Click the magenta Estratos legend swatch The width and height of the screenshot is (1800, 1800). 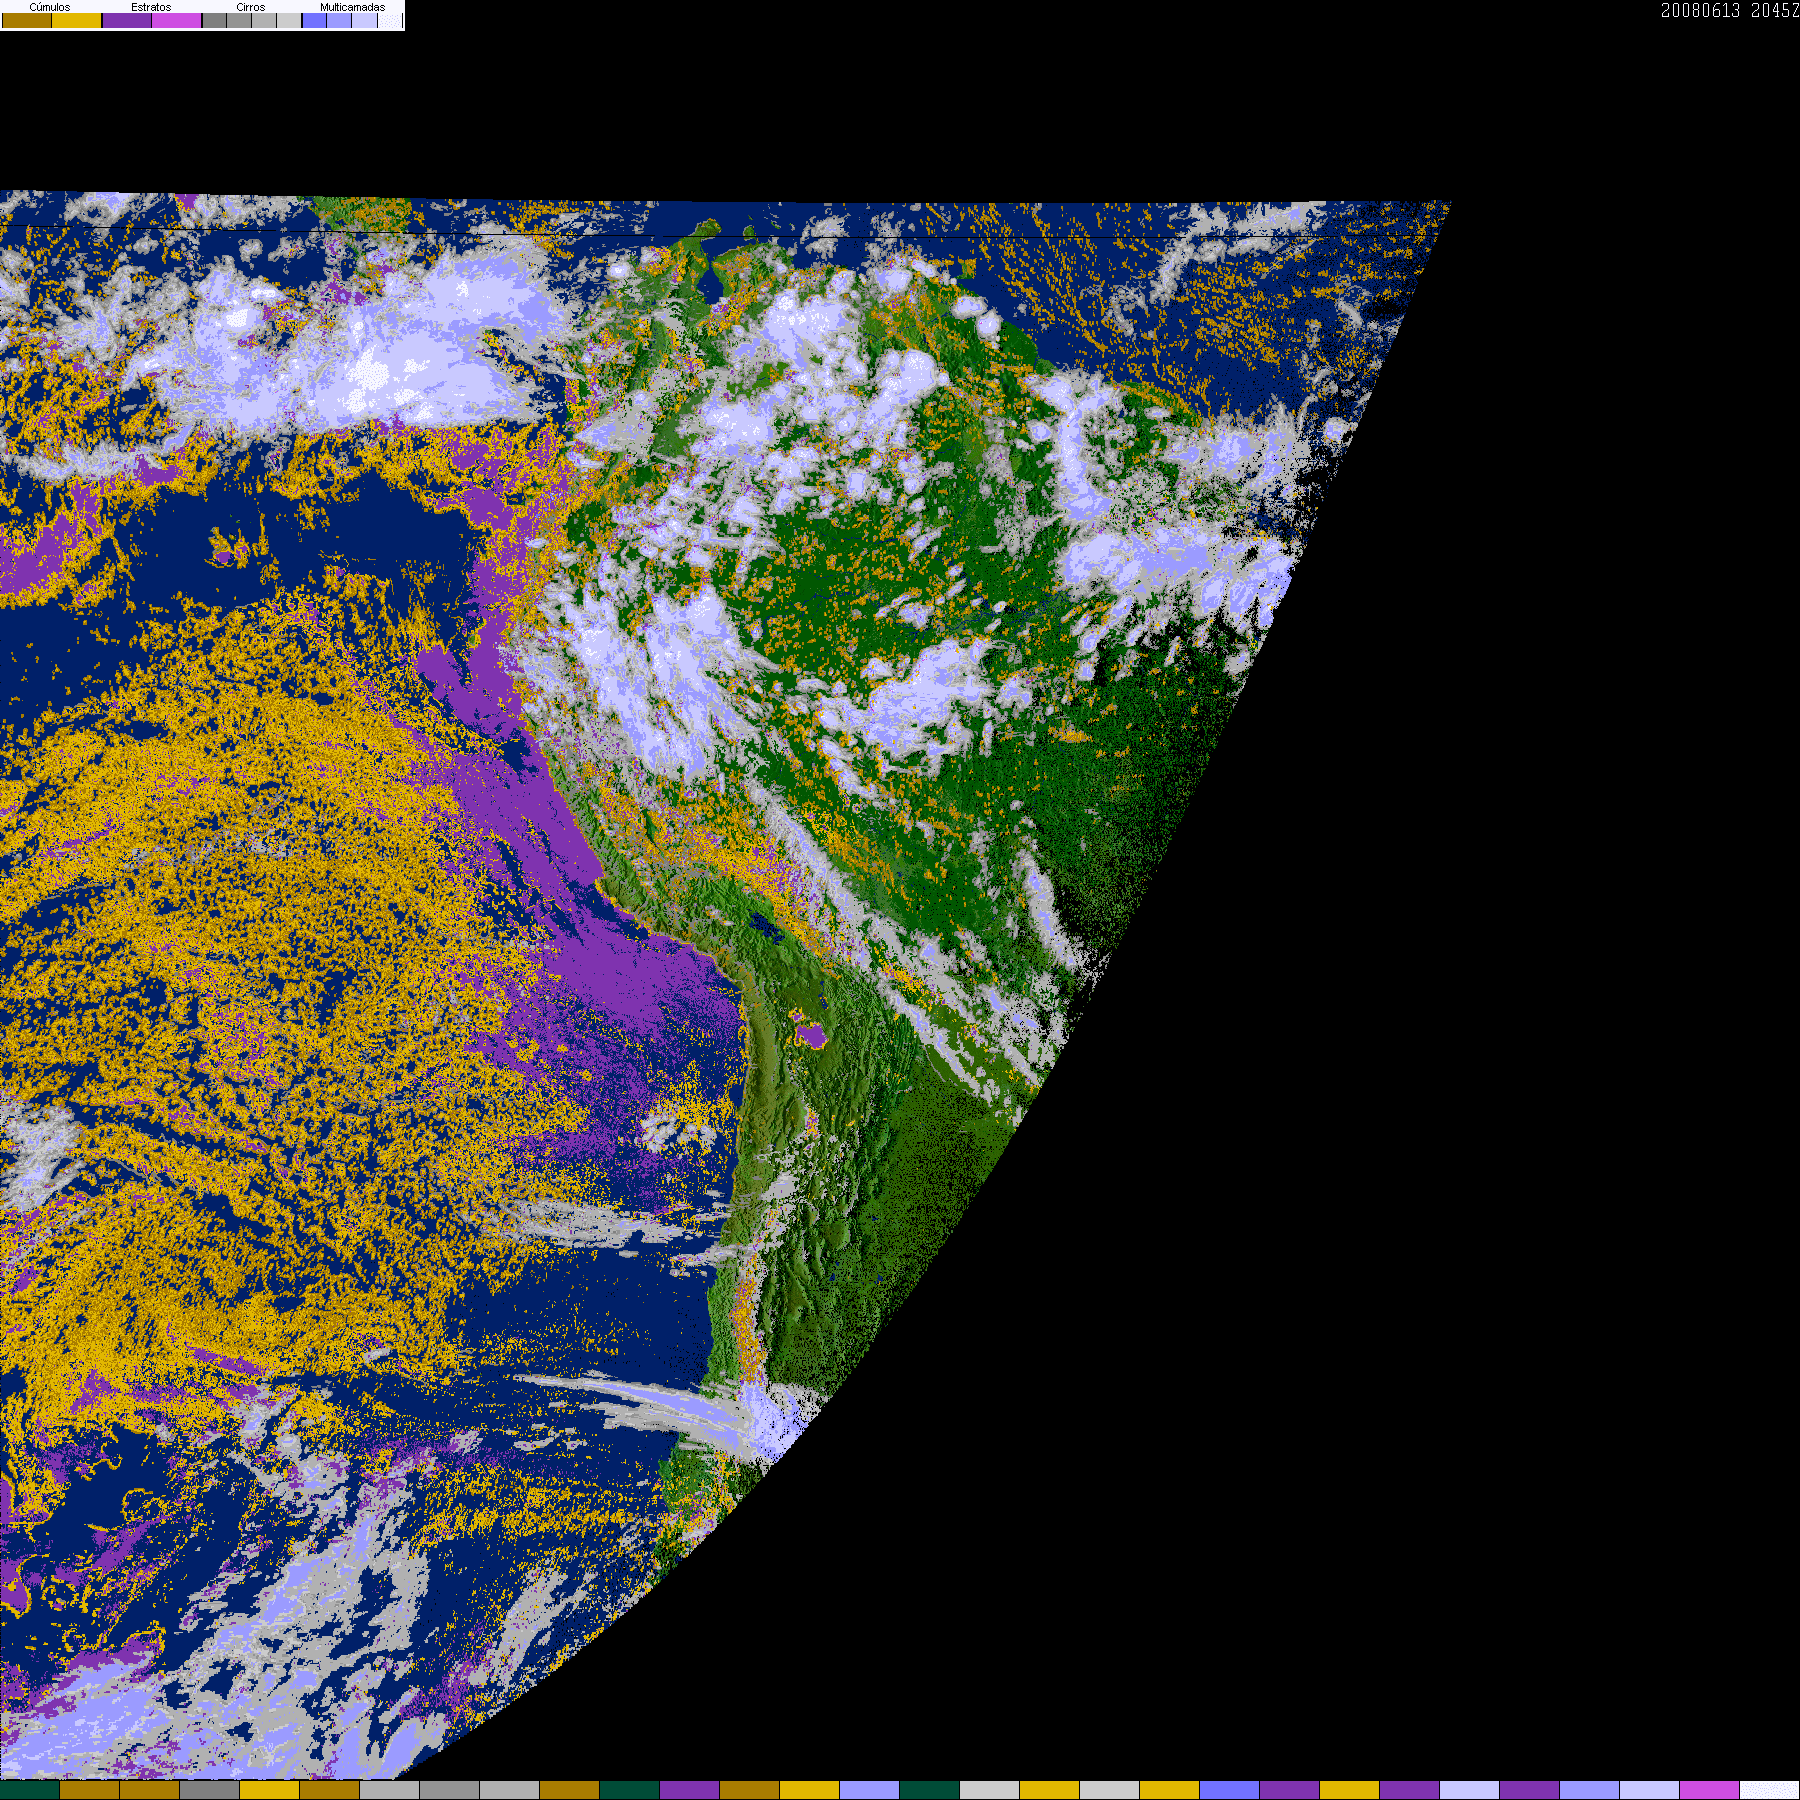coord(177,20)
